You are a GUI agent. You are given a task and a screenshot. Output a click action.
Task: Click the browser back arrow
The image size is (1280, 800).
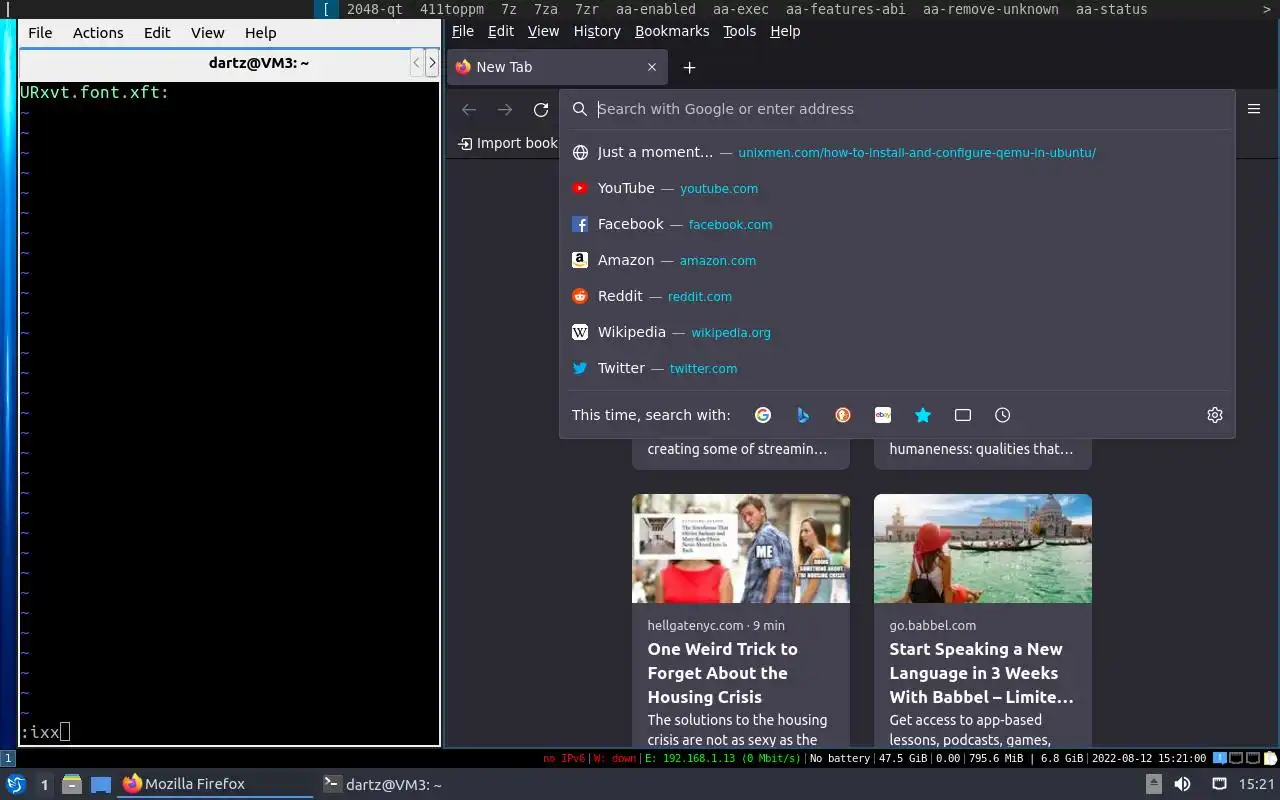(469, 109)
